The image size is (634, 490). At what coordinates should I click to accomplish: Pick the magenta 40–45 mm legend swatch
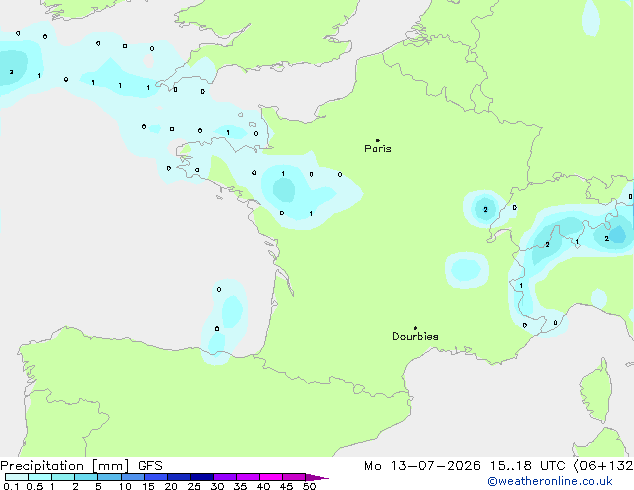click(271, 477)
